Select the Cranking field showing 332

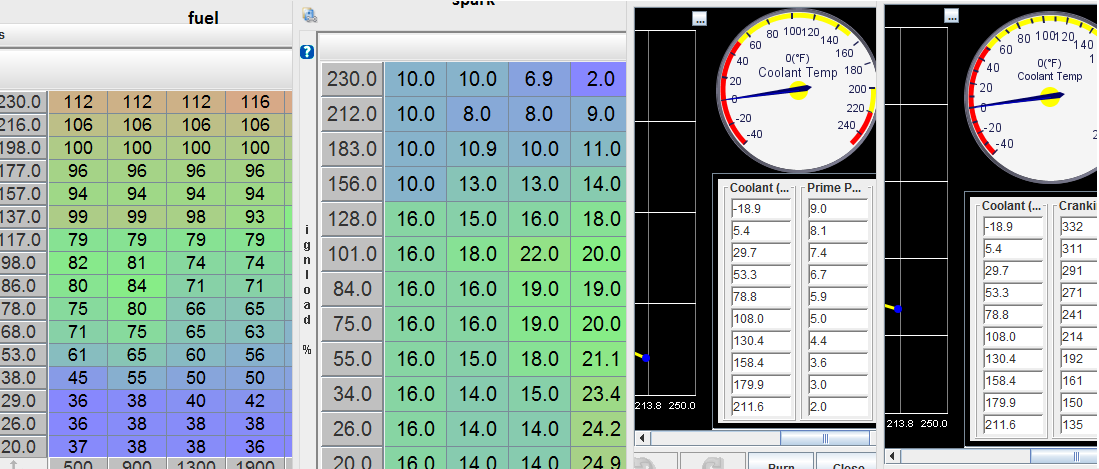(x=1078, y=227)
